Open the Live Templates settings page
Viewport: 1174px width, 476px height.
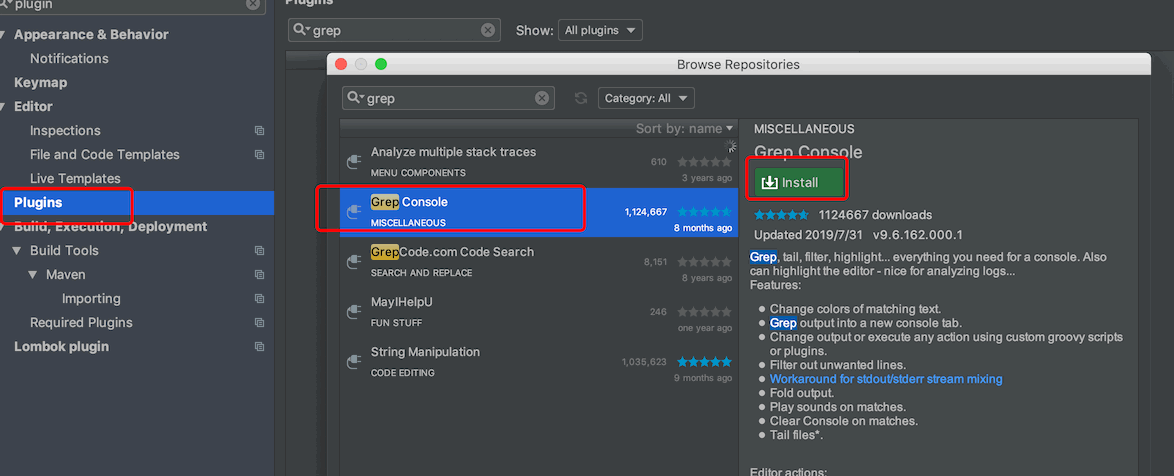[75, 178]
